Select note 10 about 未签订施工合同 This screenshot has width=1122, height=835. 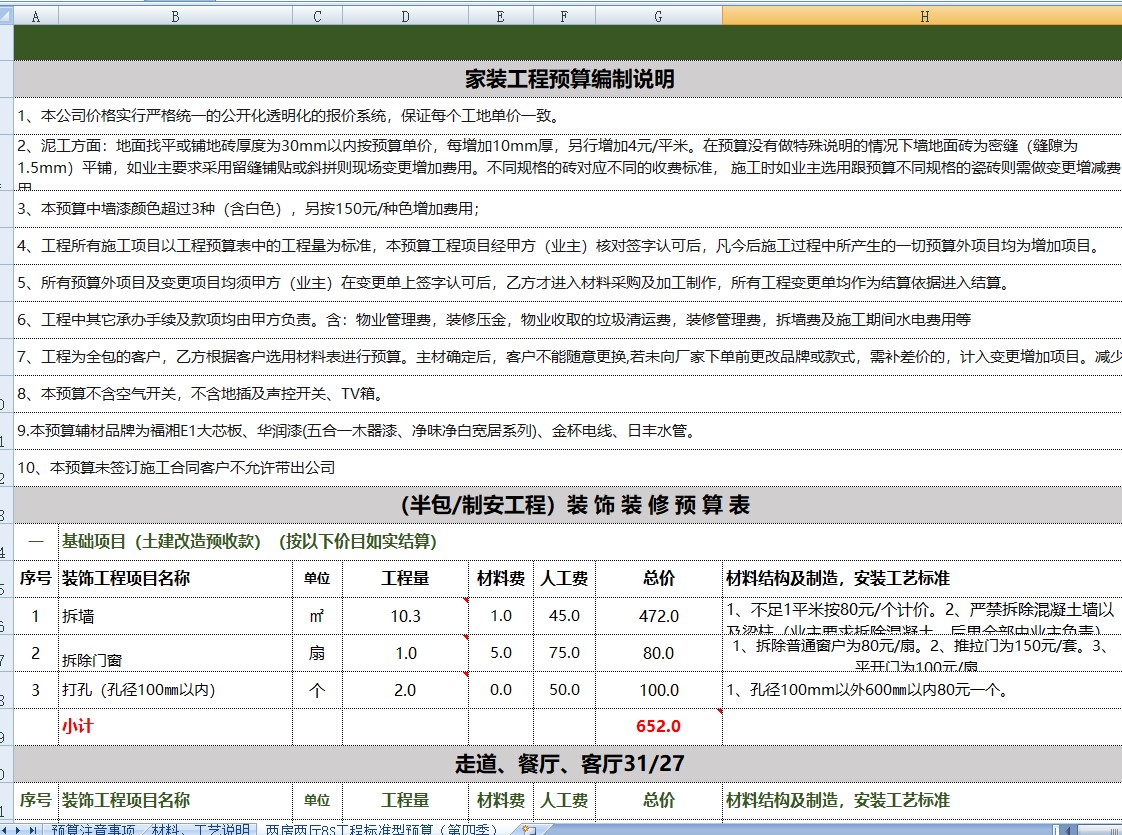tap(568, 468)
